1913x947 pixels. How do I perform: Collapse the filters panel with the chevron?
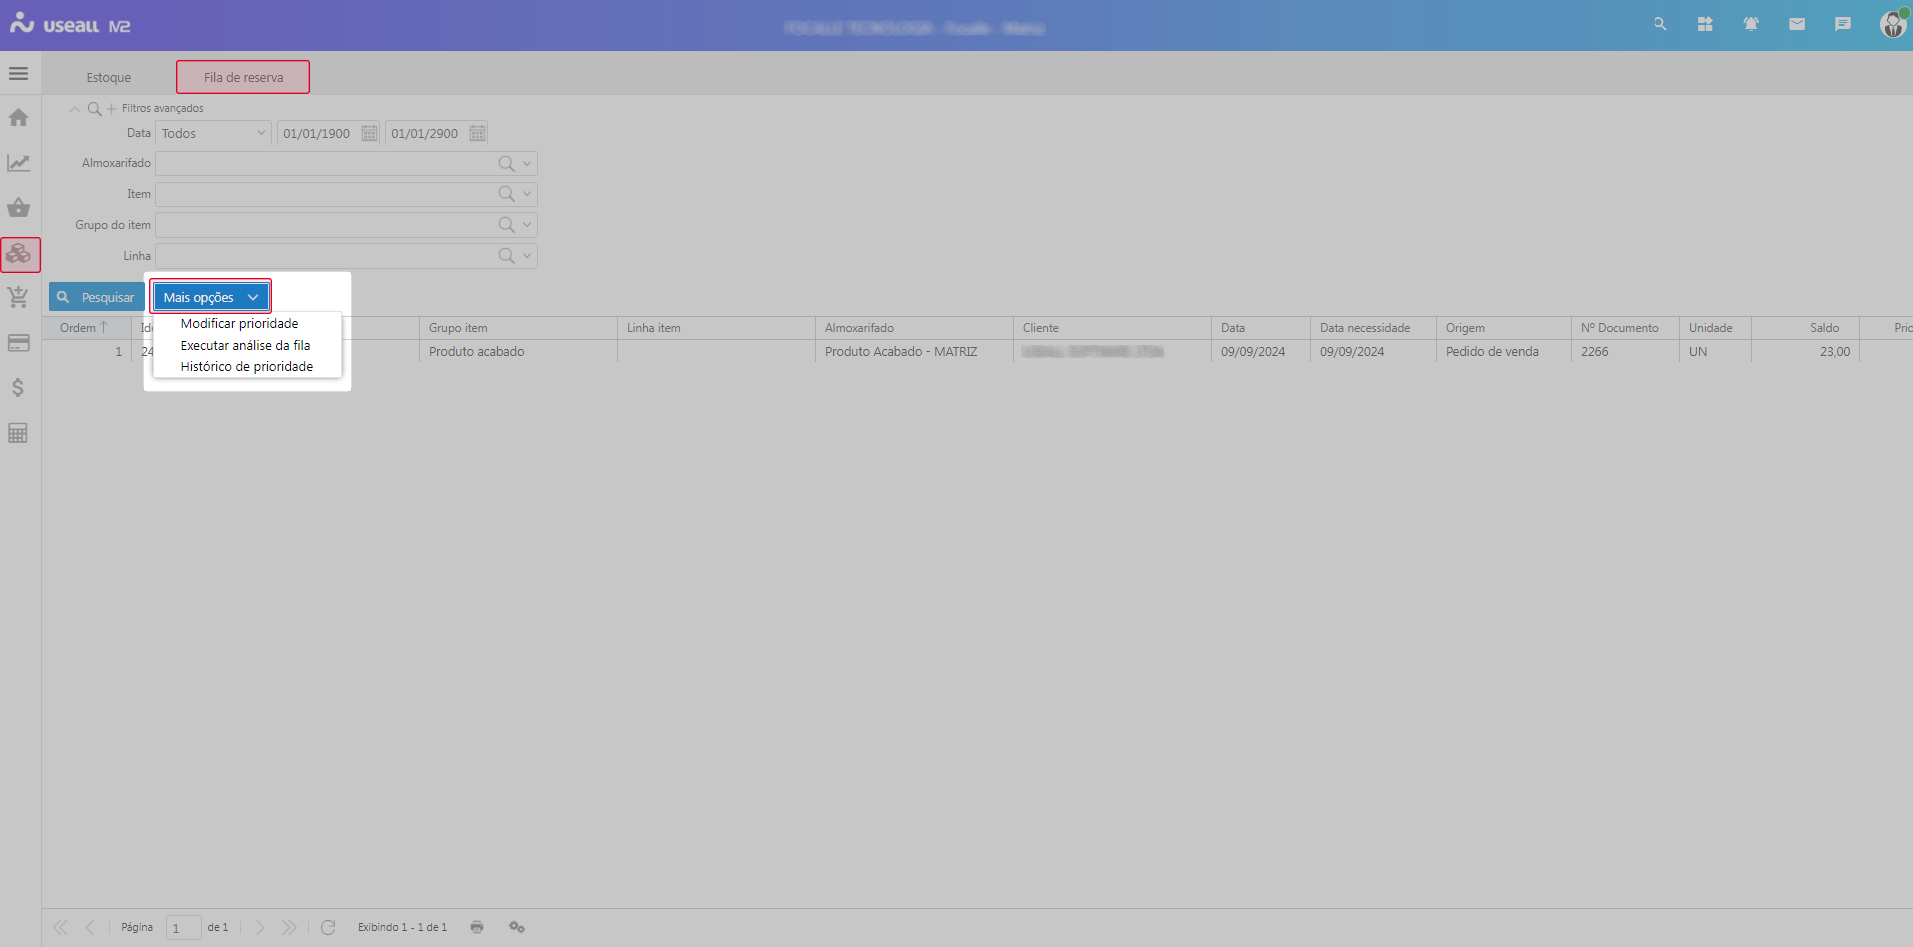click(x=75, y=108)
